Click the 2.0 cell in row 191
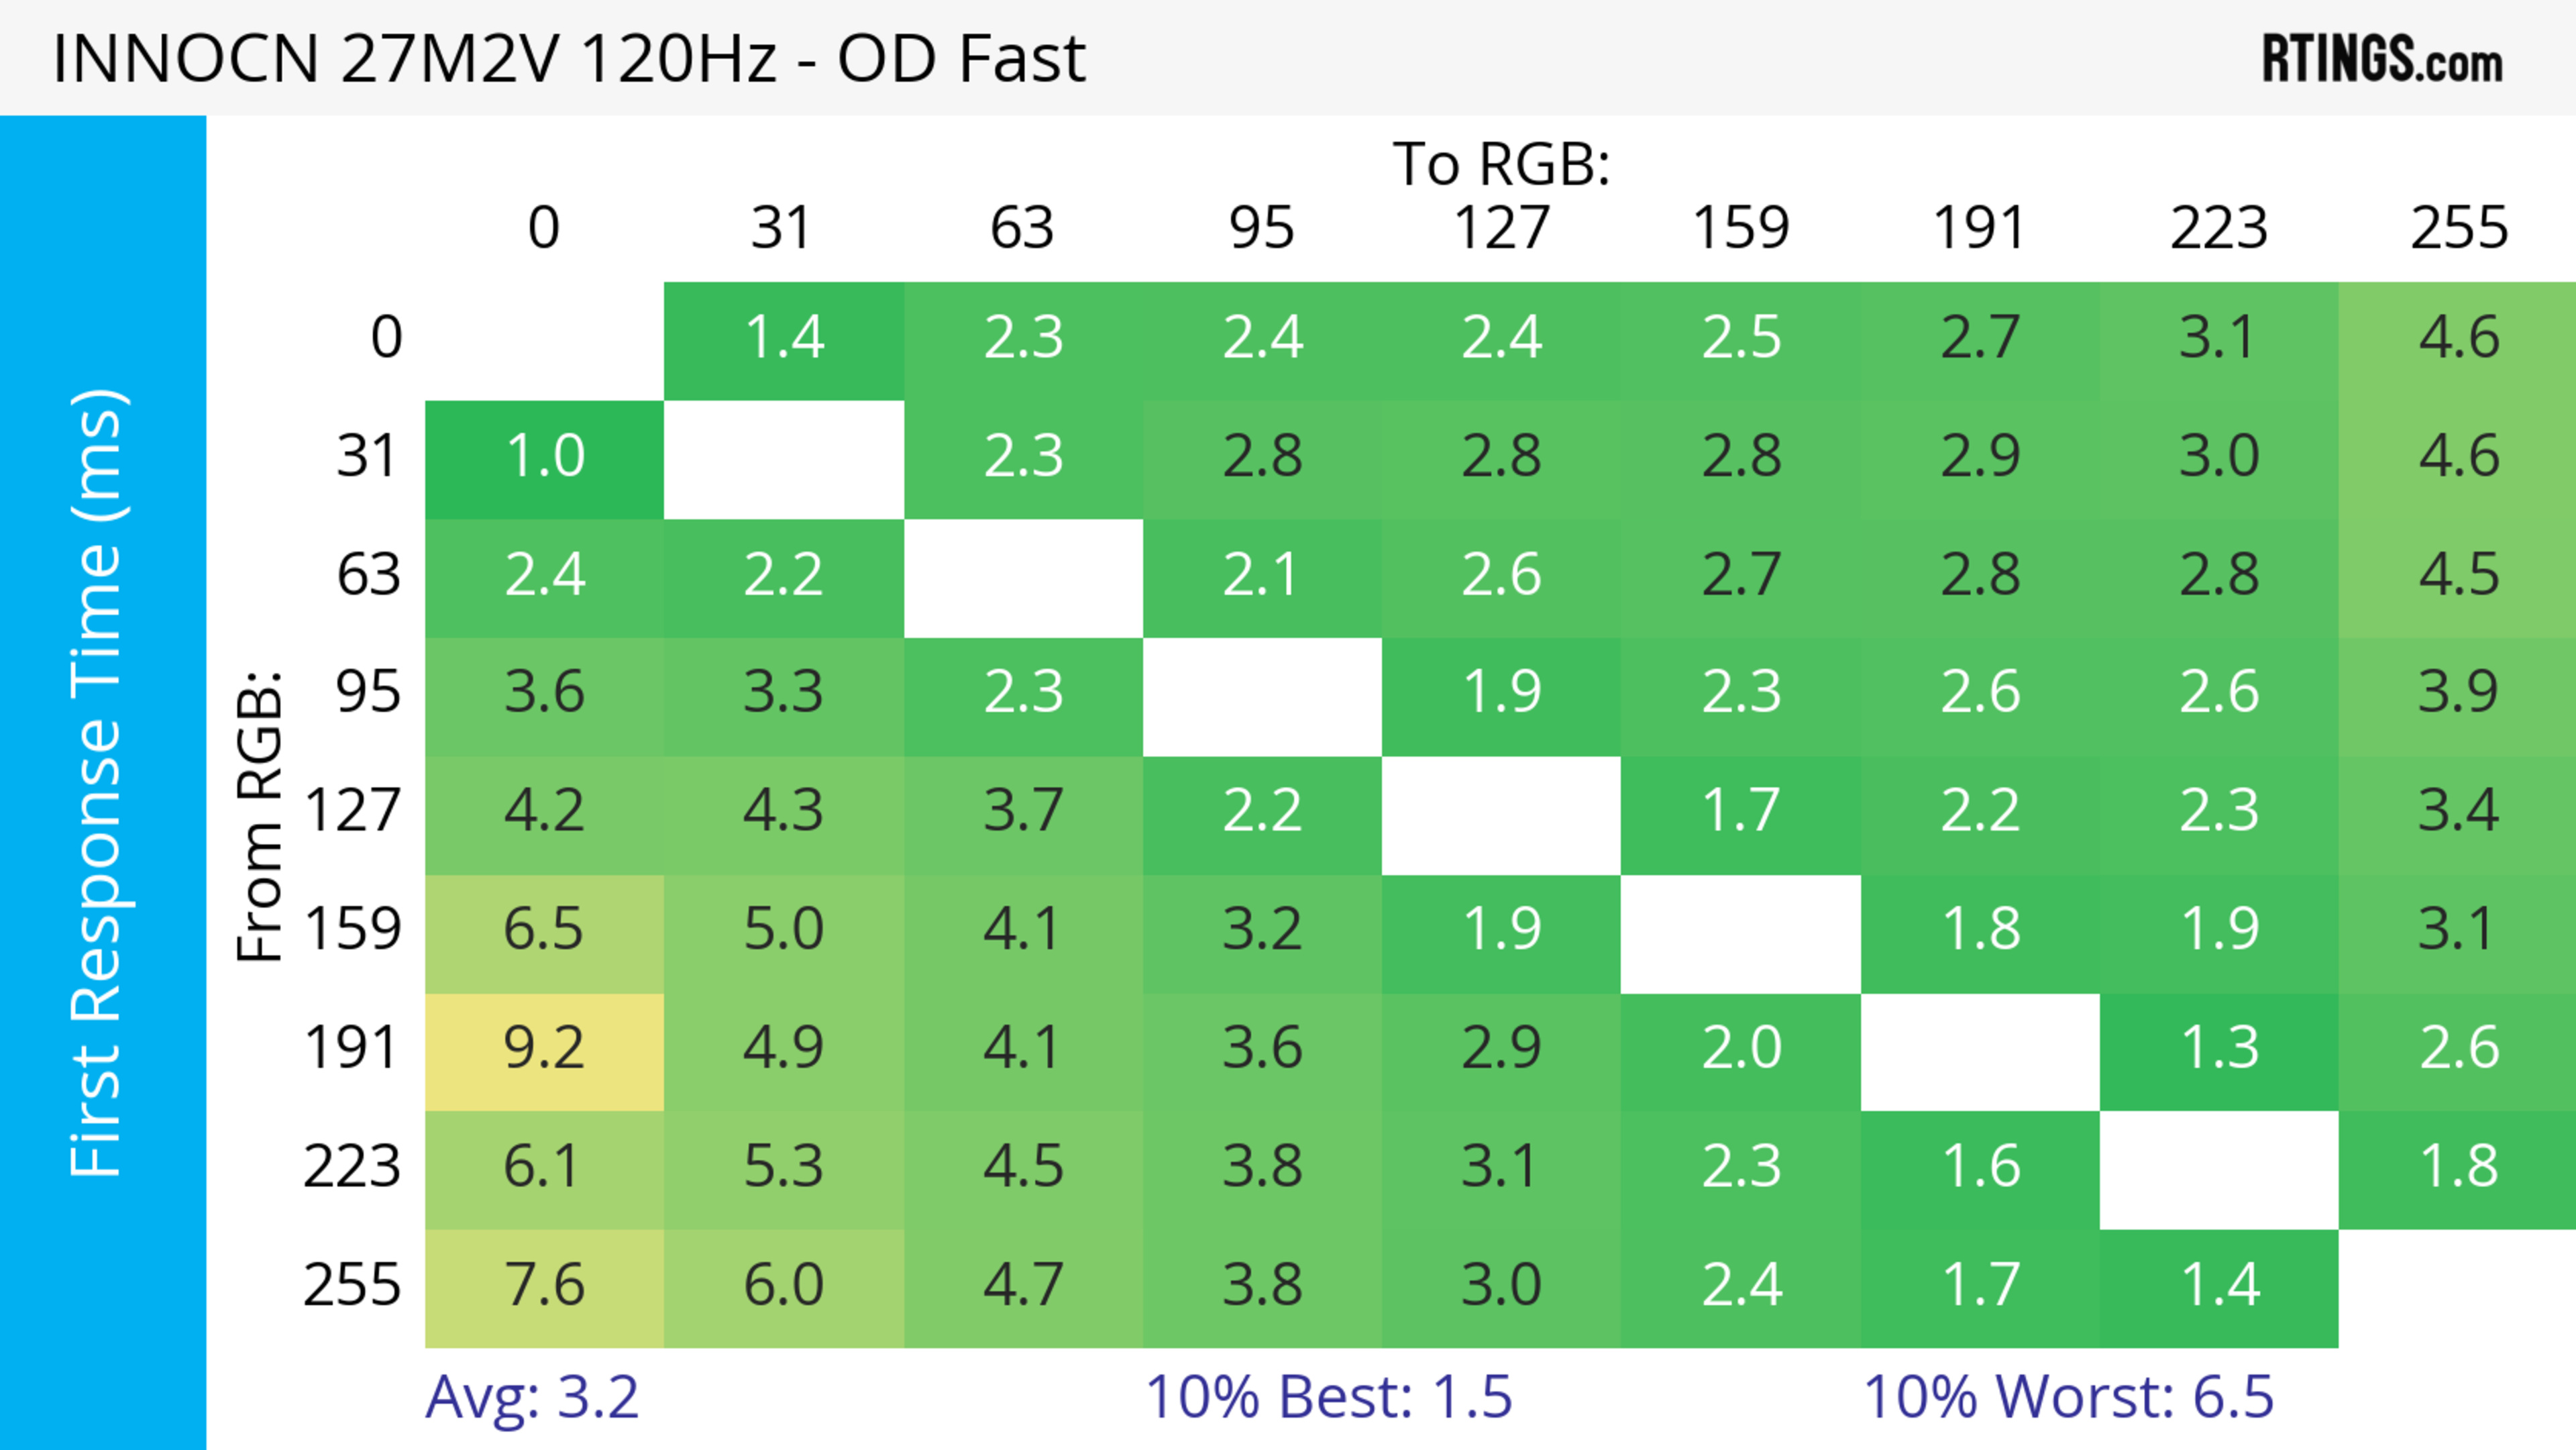Viewport: 2576px width, 1450px height. click(x=1741, y=1048)
